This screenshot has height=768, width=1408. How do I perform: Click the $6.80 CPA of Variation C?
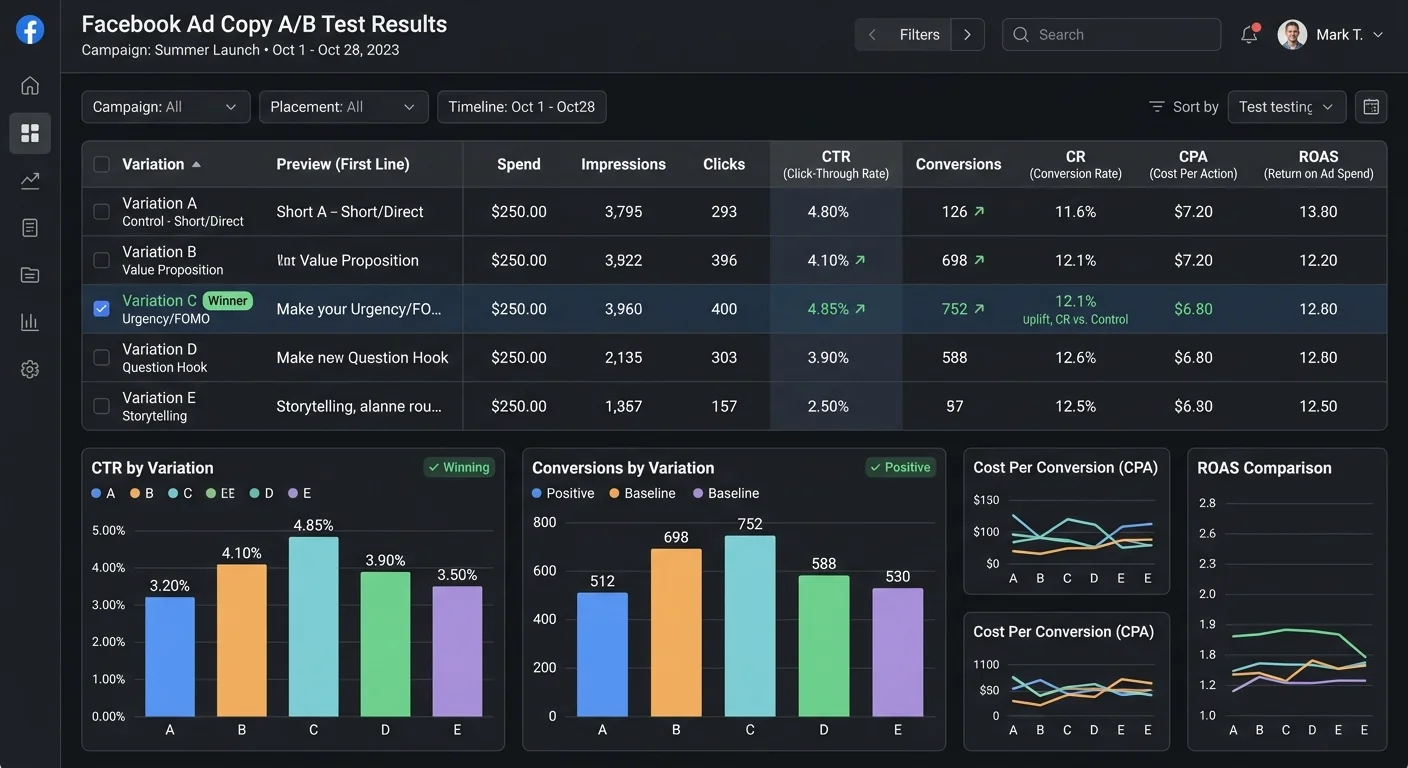click(1193, 309)
